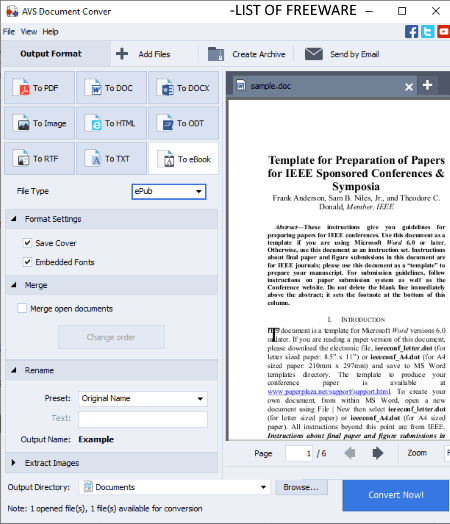The width and height of the screenshot is (450, 524).
Task: Open the Twitter icon link
Action: pyautogui.click(x=427, y=32)
